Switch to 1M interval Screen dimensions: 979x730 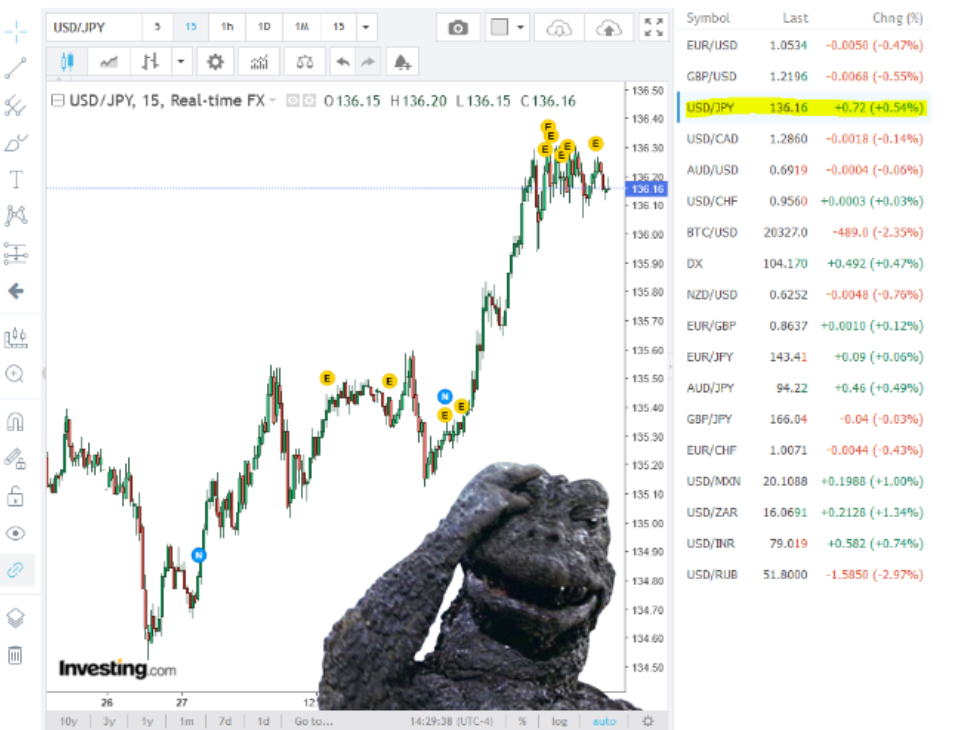point(302,27)
